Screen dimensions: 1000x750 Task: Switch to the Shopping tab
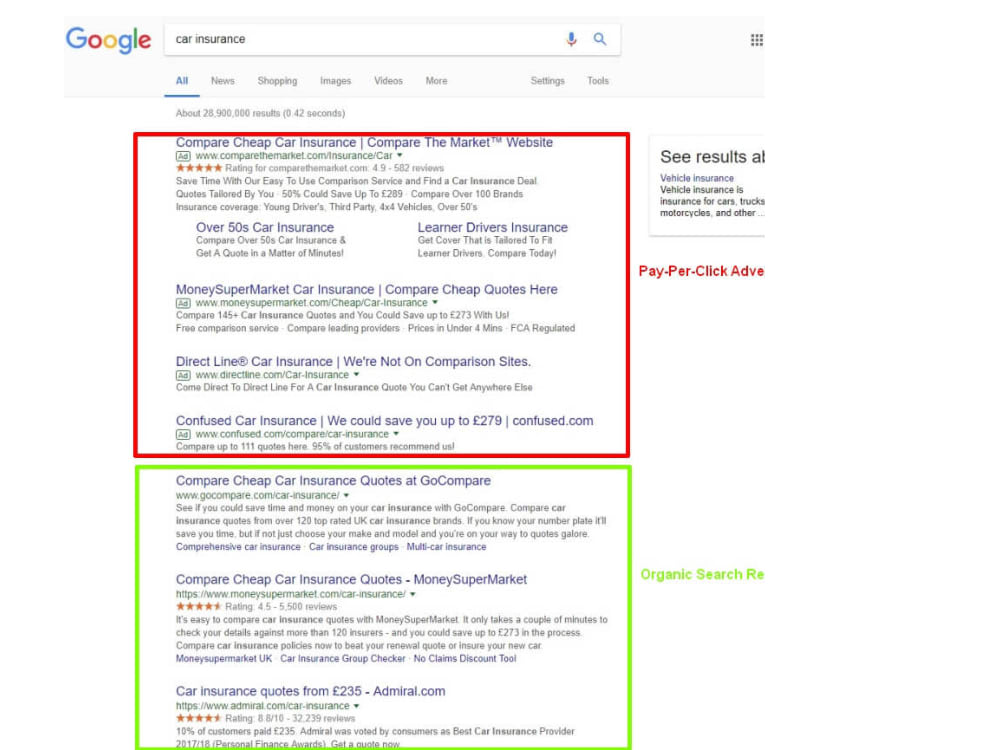(277, 81)
